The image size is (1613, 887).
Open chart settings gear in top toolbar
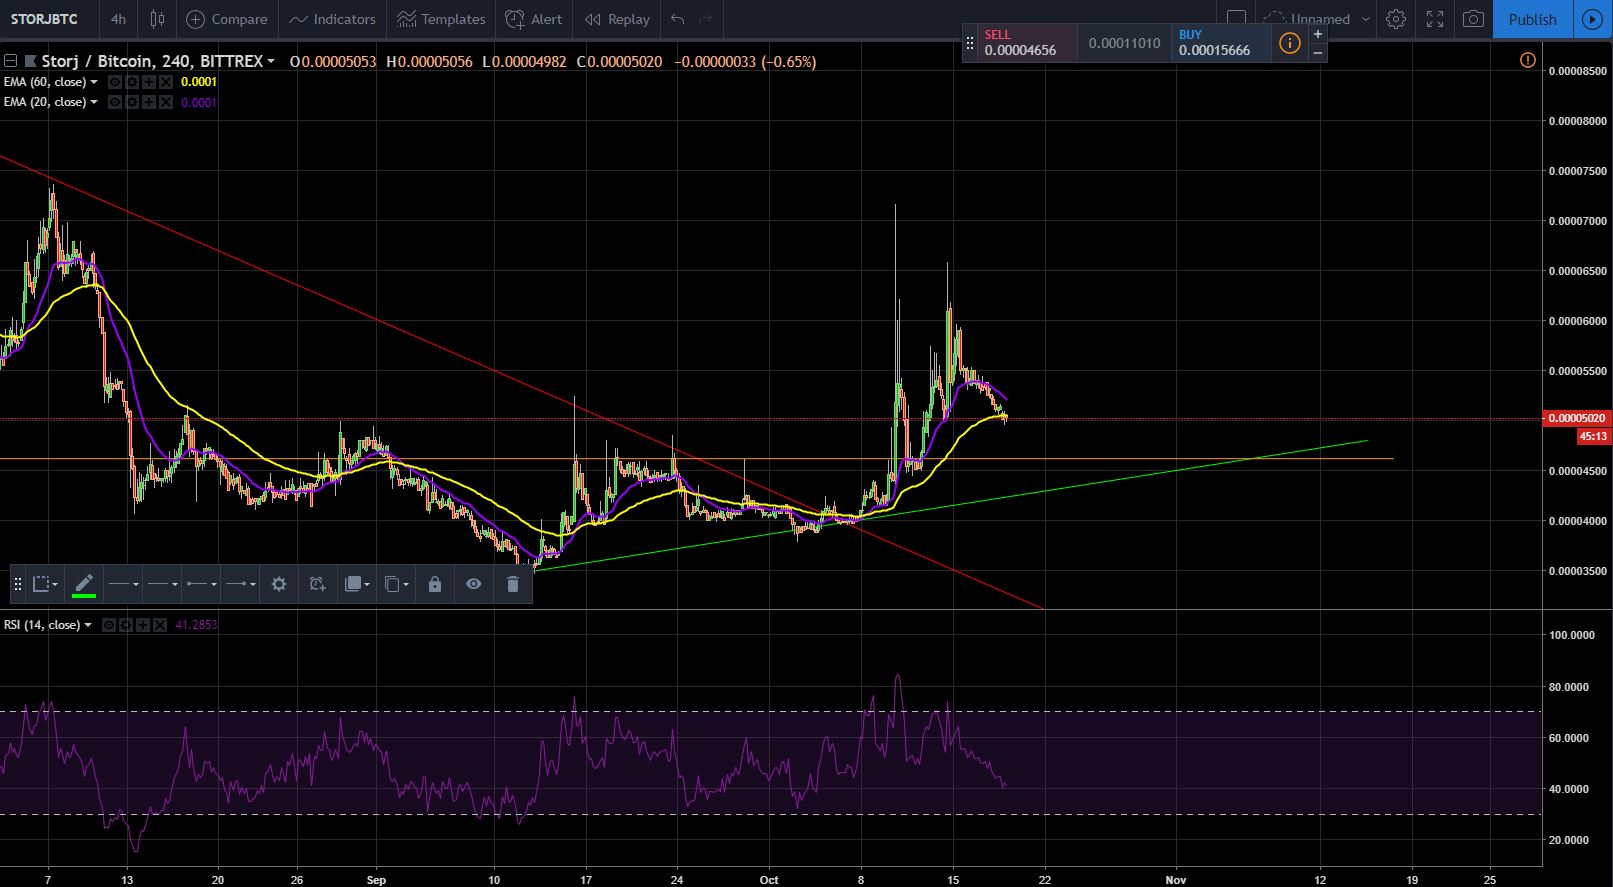point(1396,19)
